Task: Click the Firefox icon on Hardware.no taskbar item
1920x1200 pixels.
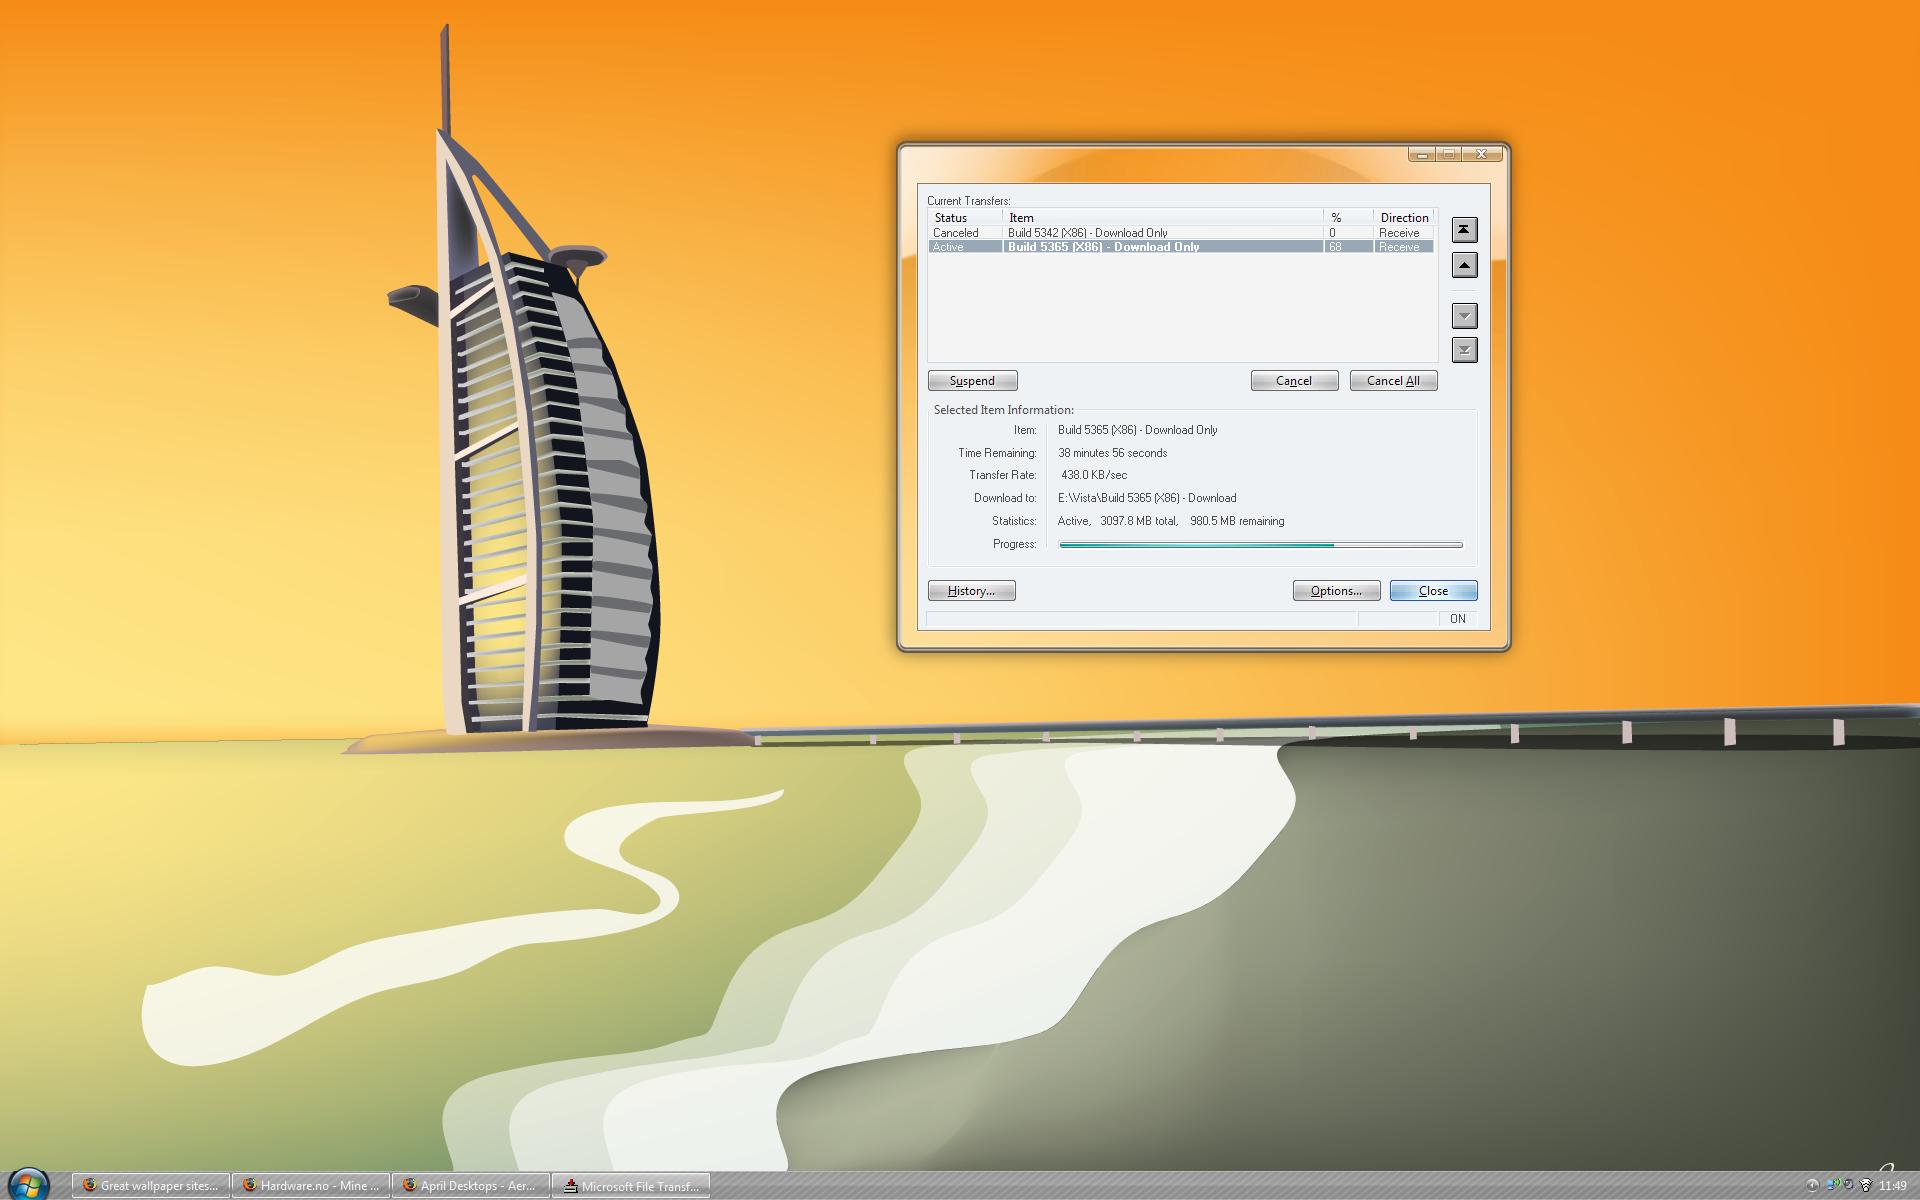Action: tap(250, 1185)
